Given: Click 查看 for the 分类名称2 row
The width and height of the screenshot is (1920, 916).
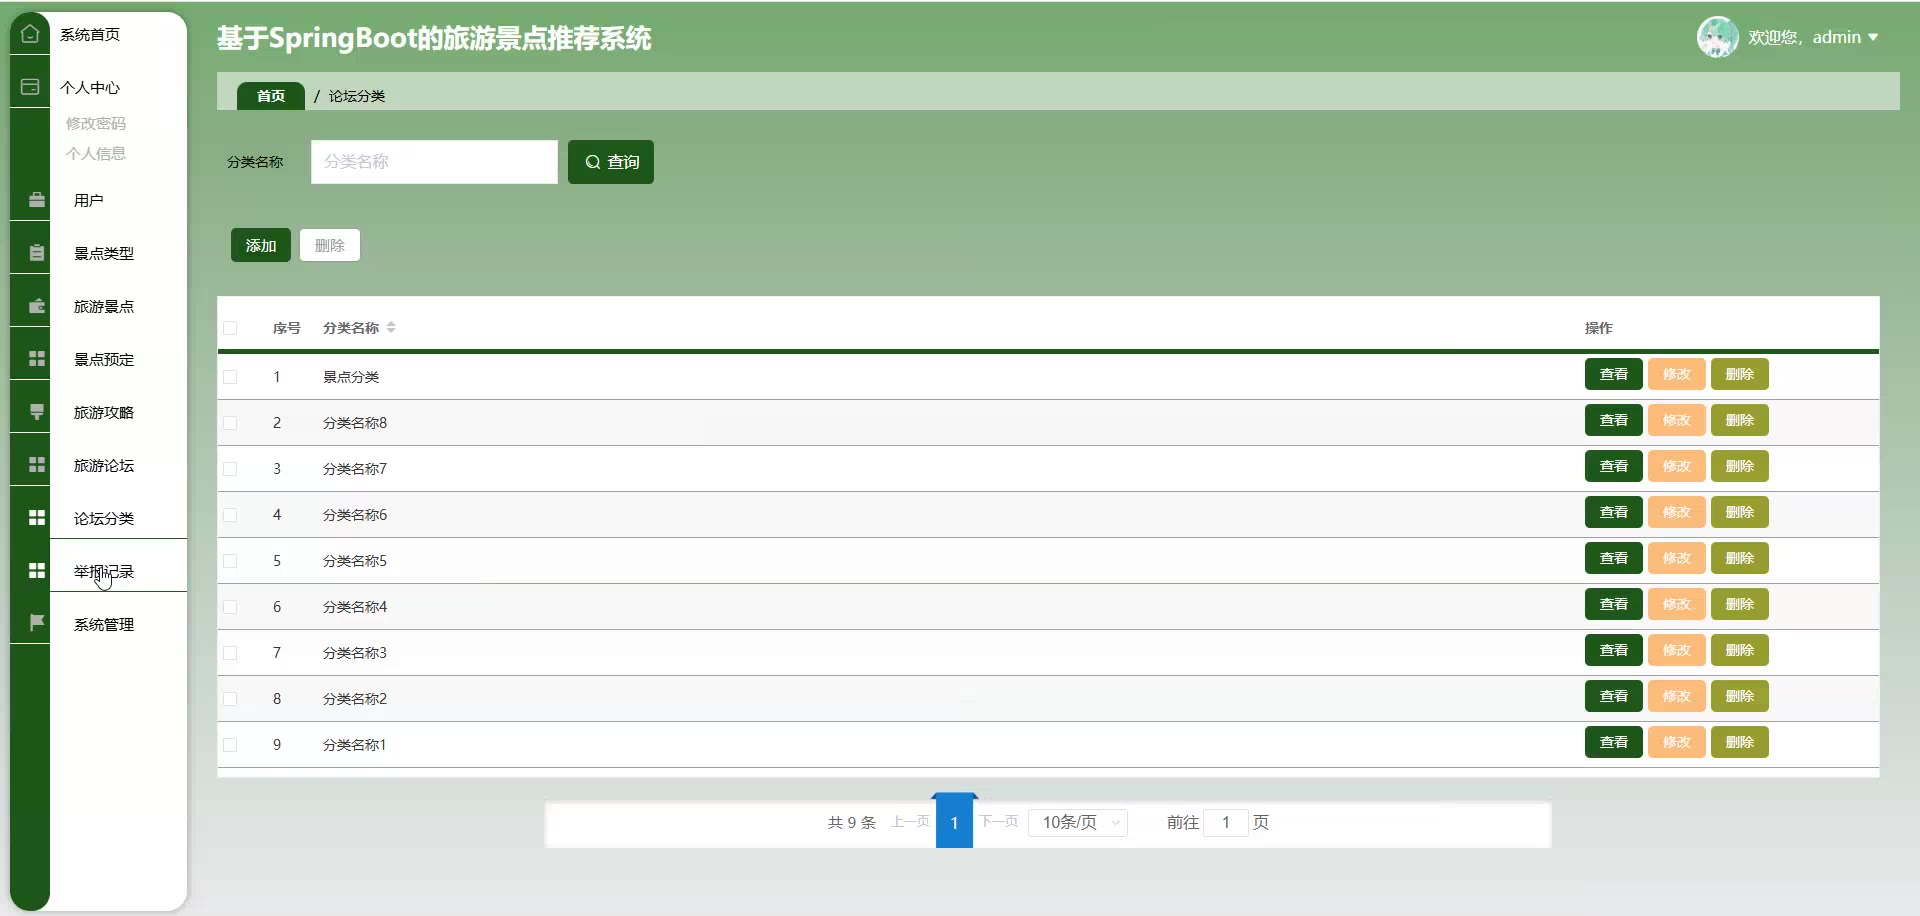Looking at the screenshot, I should (x=1614, y=696).
